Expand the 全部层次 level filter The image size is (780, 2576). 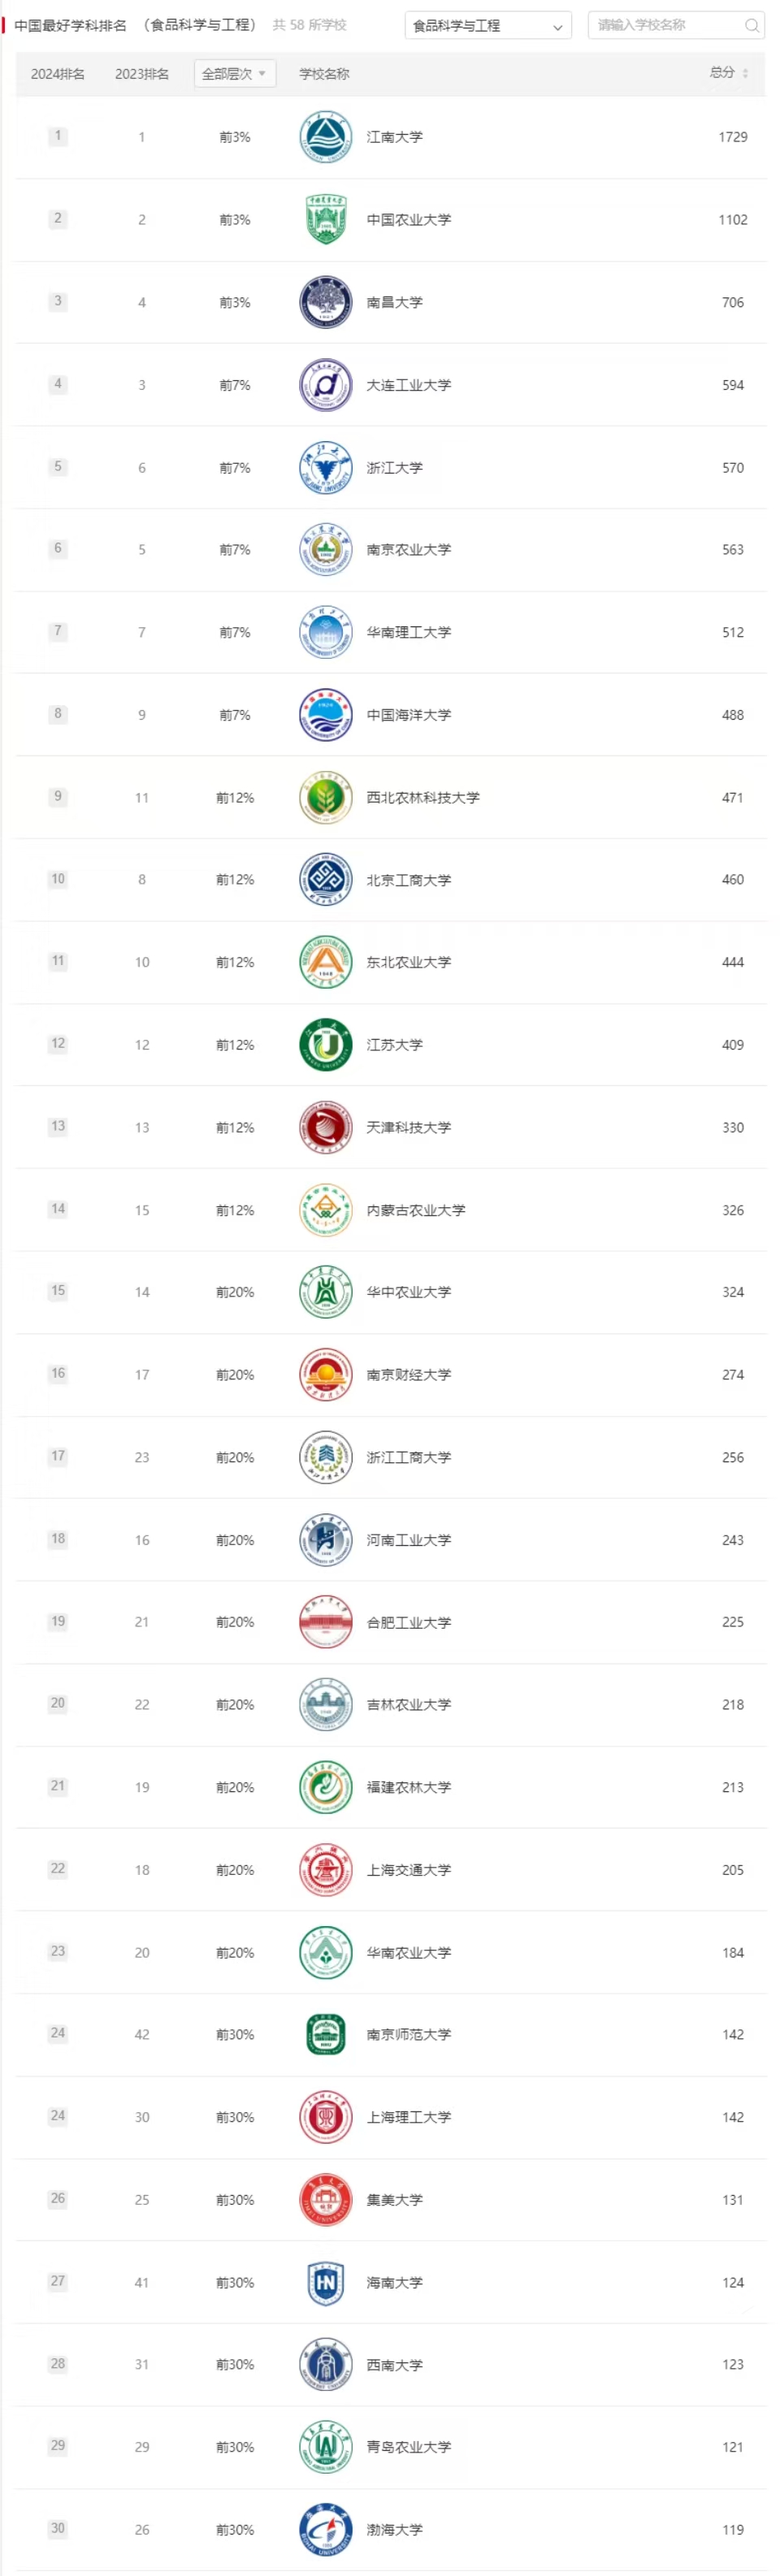pyautogui.click(x=234, y=74)
